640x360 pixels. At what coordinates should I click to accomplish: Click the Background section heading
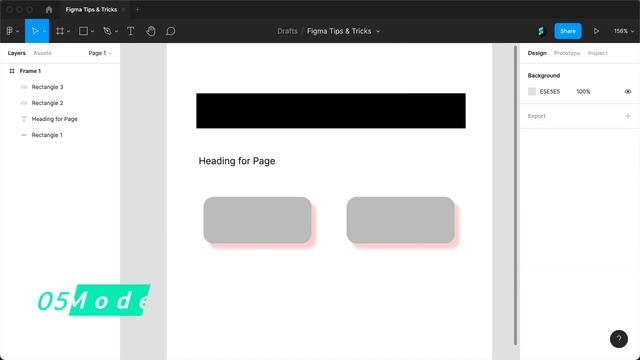pos(544,76)
